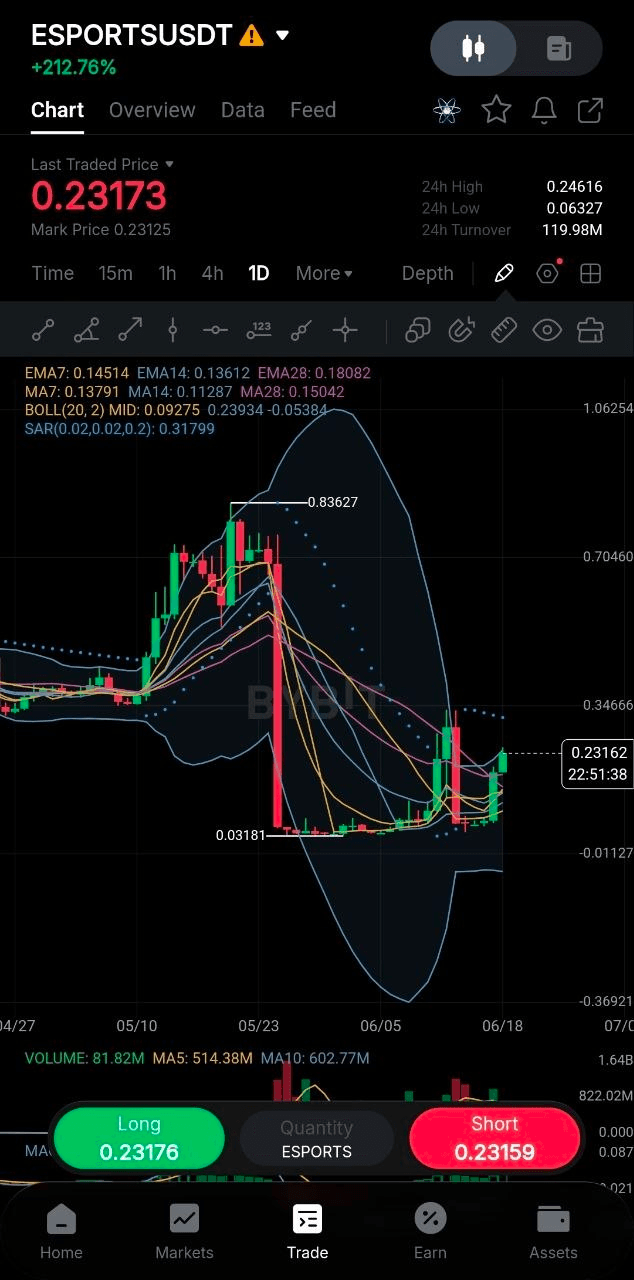
Task: Open the overlapping shapes drawing tool
Action: pos(418,330)
